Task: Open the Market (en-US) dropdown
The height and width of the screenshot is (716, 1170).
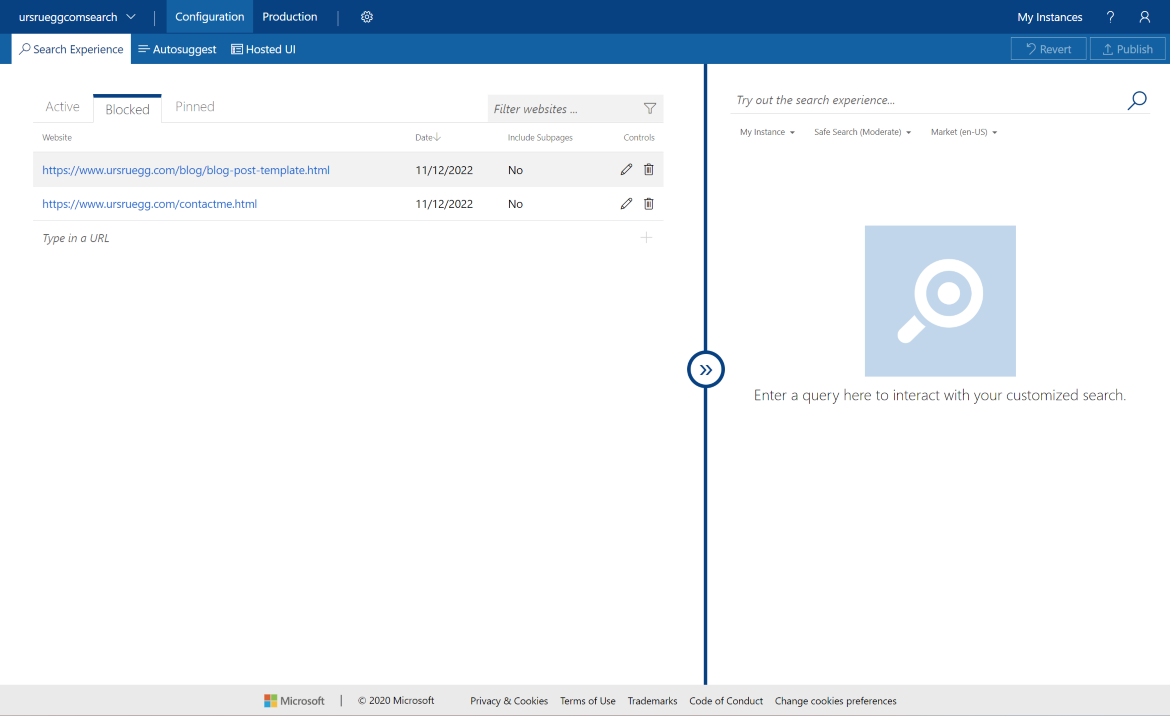Action: [963, 132]
